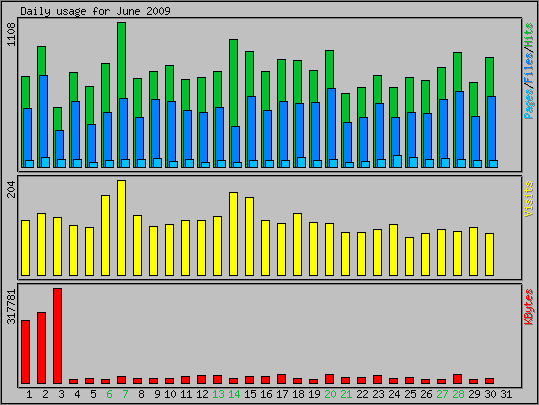Screen dimensions: 539x405
Task: Select the green hits bar for day 14
Action: pyautogui.click(x=233, y=83)
